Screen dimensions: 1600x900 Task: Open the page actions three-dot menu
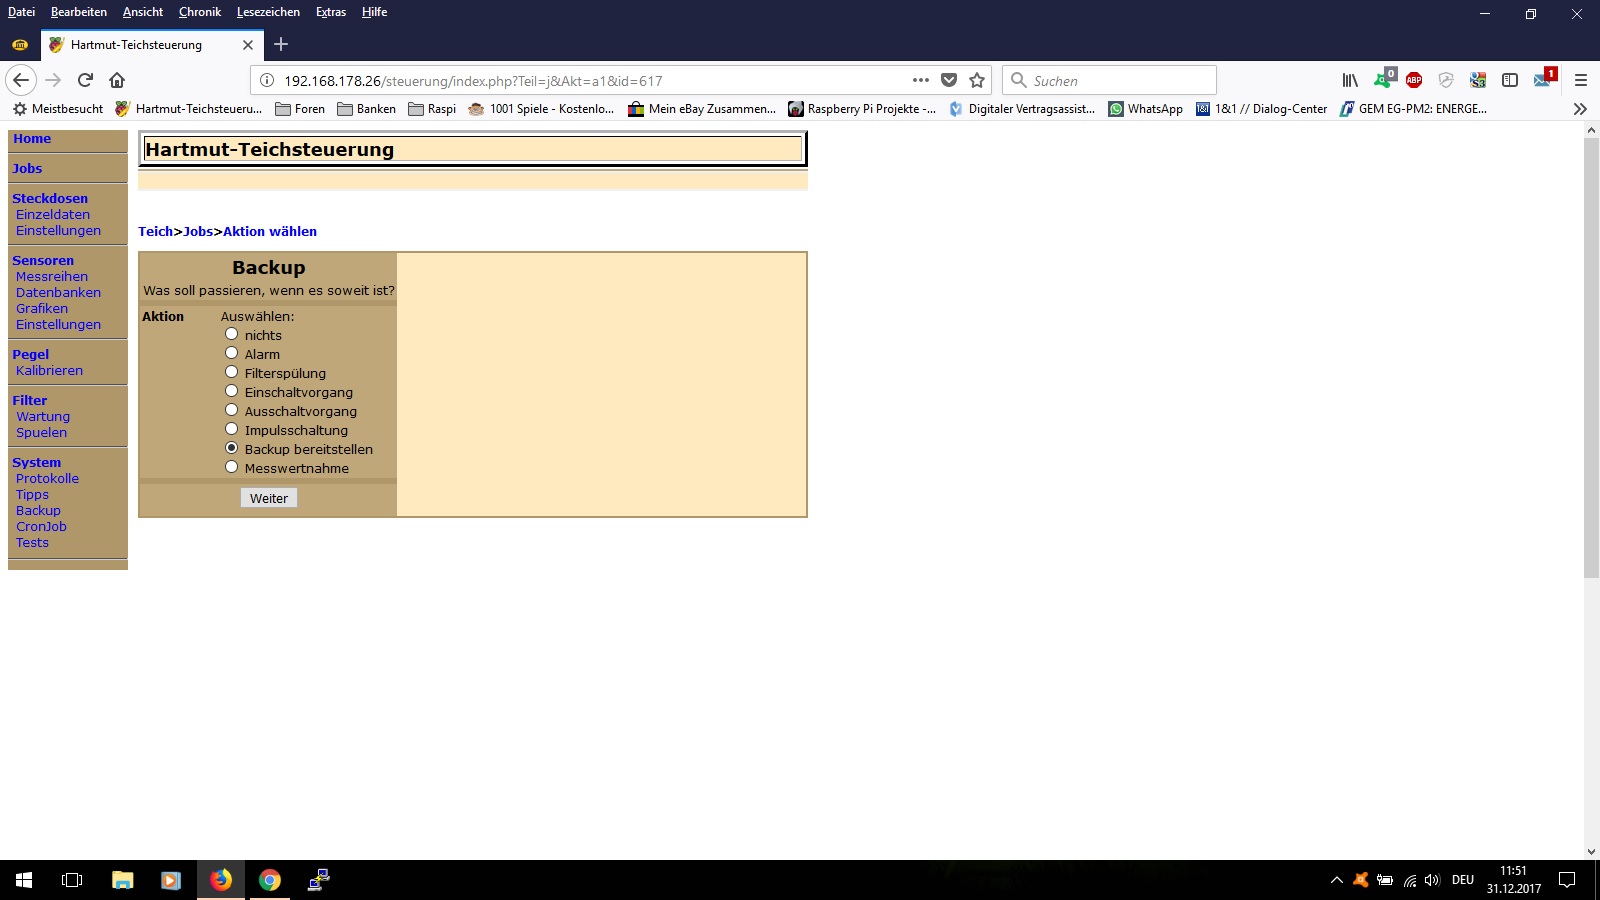coord(921,80)
